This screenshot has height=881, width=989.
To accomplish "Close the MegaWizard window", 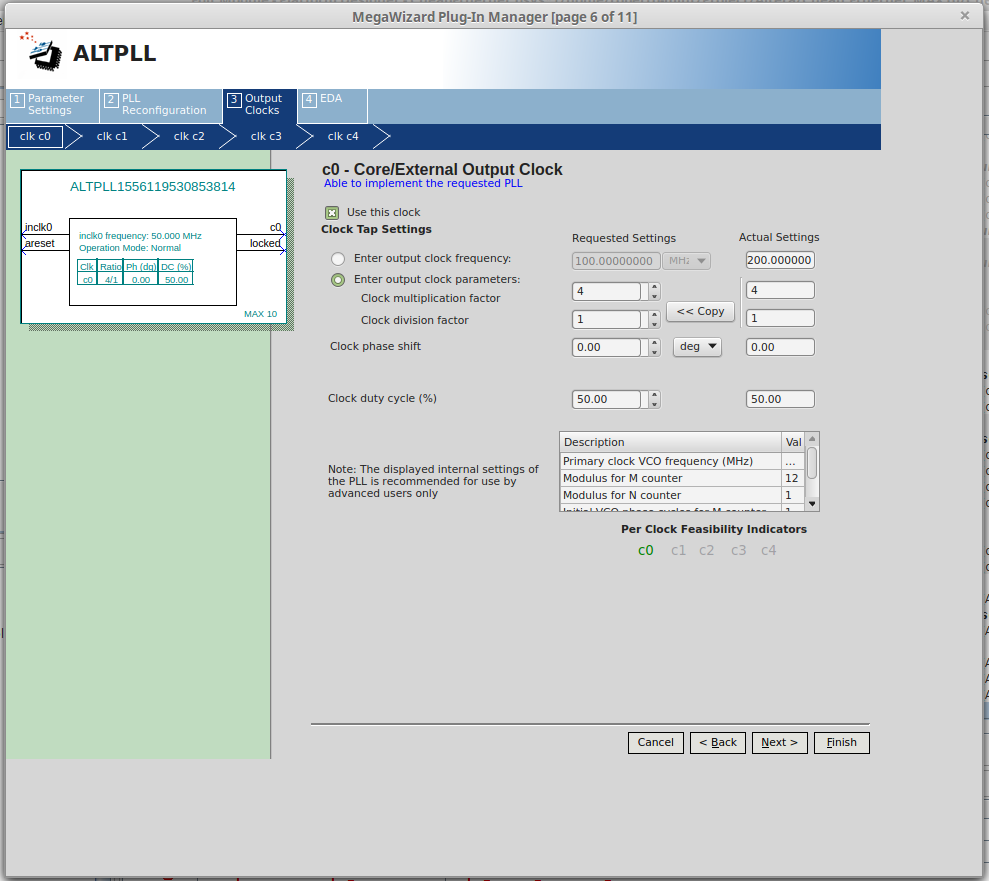I will (x=964, y=15).
